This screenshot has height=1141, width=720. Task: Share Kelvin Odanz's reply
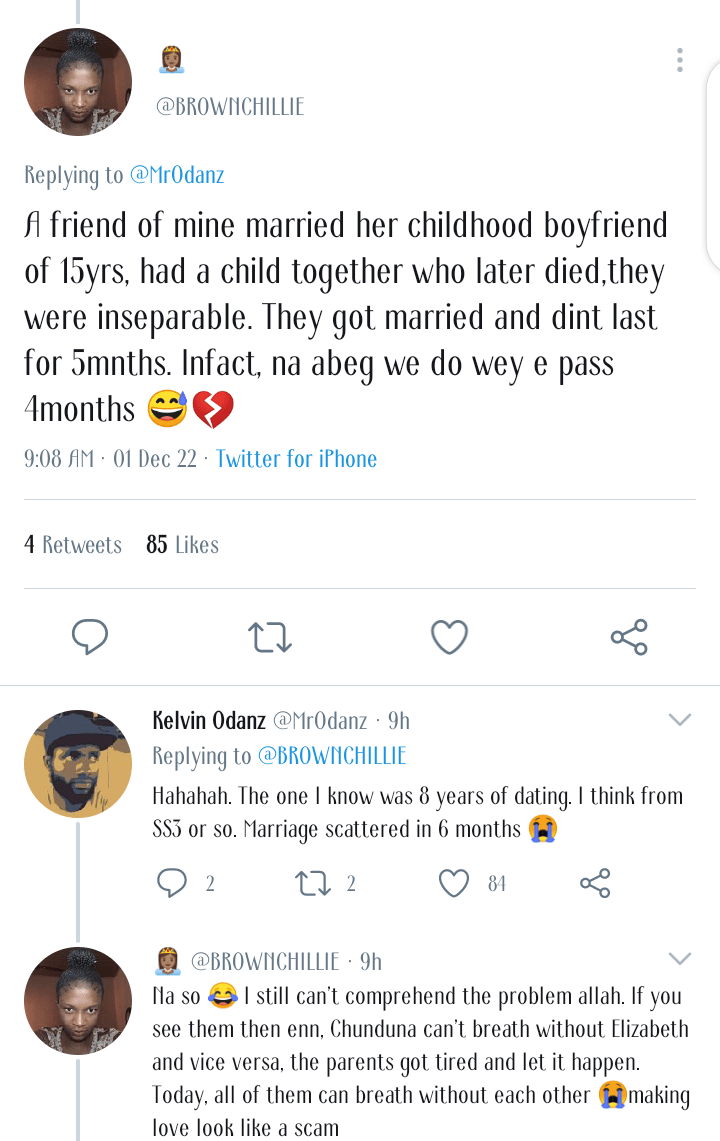tap(595, 882)
